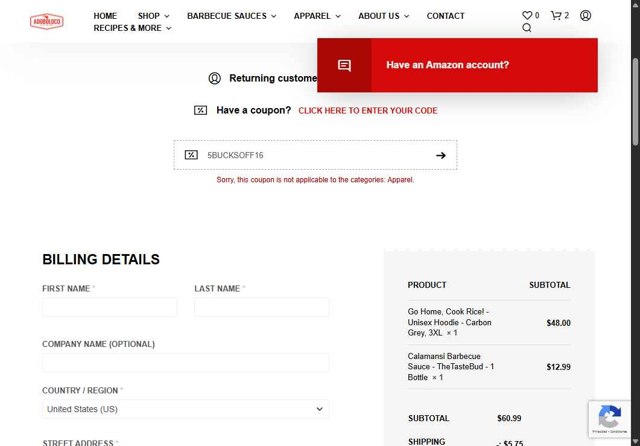Expand Recipes & More dropdown chevron
640x446 pixels.
click(169, 29)
